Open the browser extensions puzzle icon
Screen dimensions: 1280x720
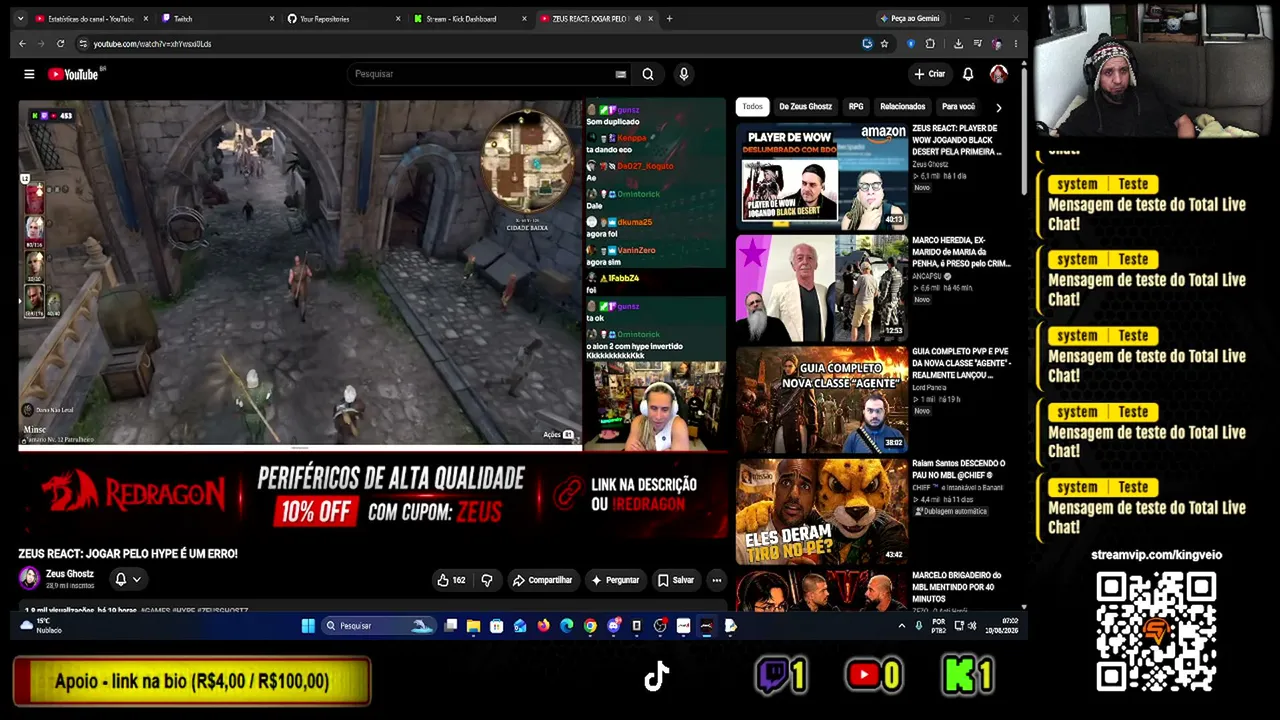coord(930,44)
